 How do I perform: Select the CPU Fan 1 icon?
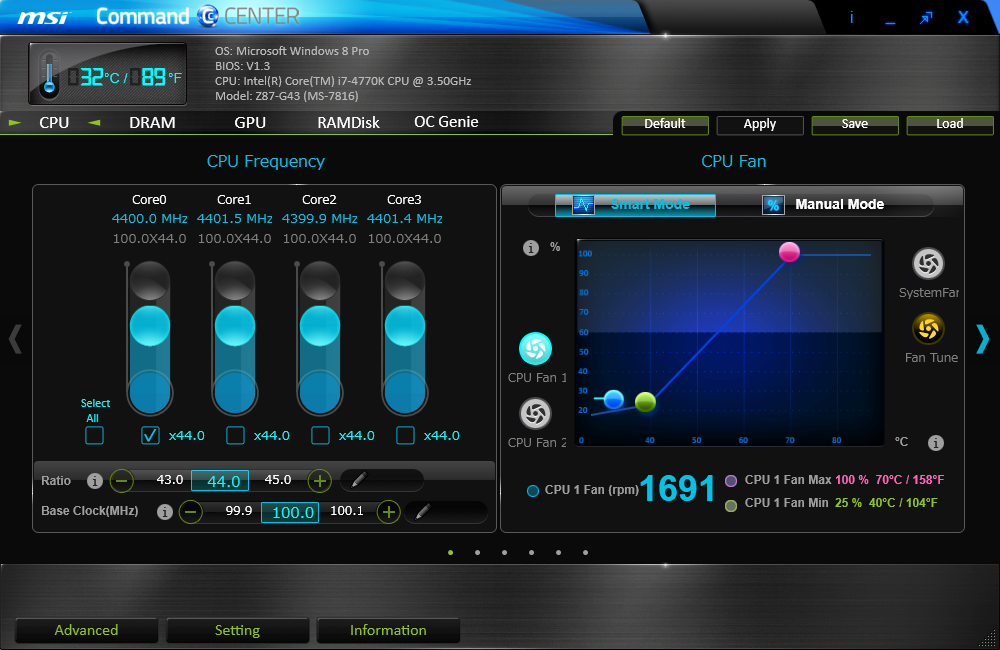pos(535,348)
